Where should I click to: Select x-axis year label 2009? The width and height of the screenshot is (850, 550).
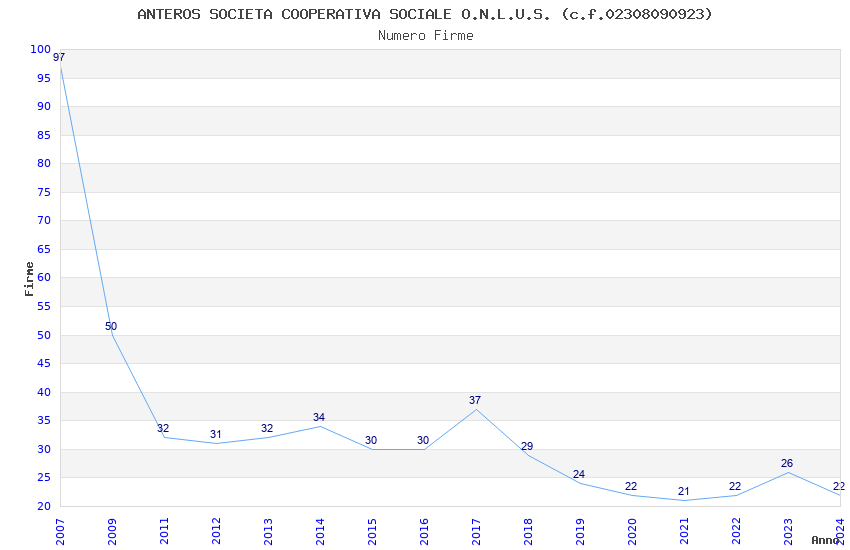112,531
